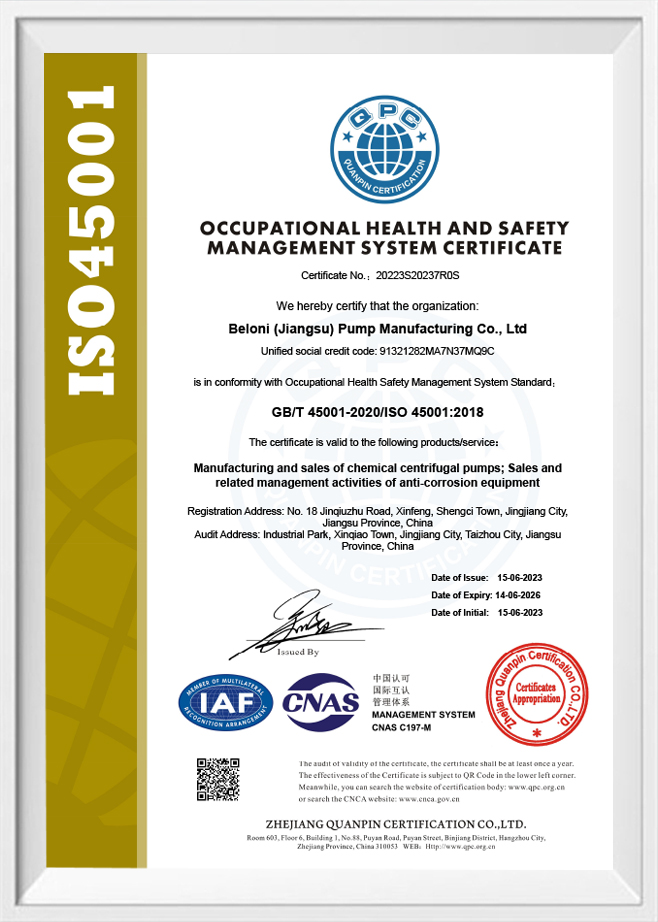The image size is (658, 922).
Task: Click Date of Issue 15-06-2023
Action: pyautogui.click(x=487, y=577)
